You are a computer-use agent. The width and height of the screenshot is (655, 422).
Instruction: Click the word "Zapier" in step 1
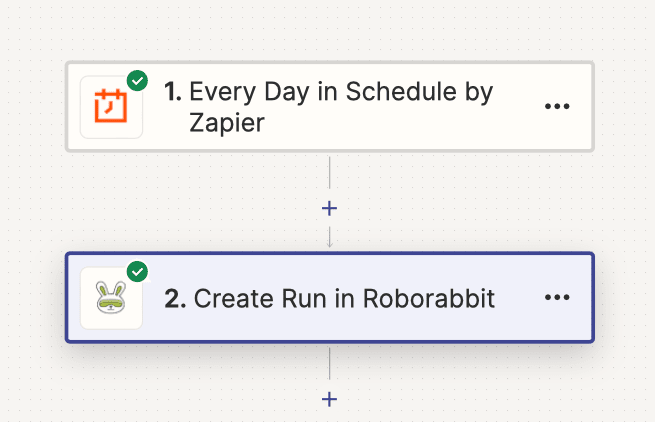point(227,123)
